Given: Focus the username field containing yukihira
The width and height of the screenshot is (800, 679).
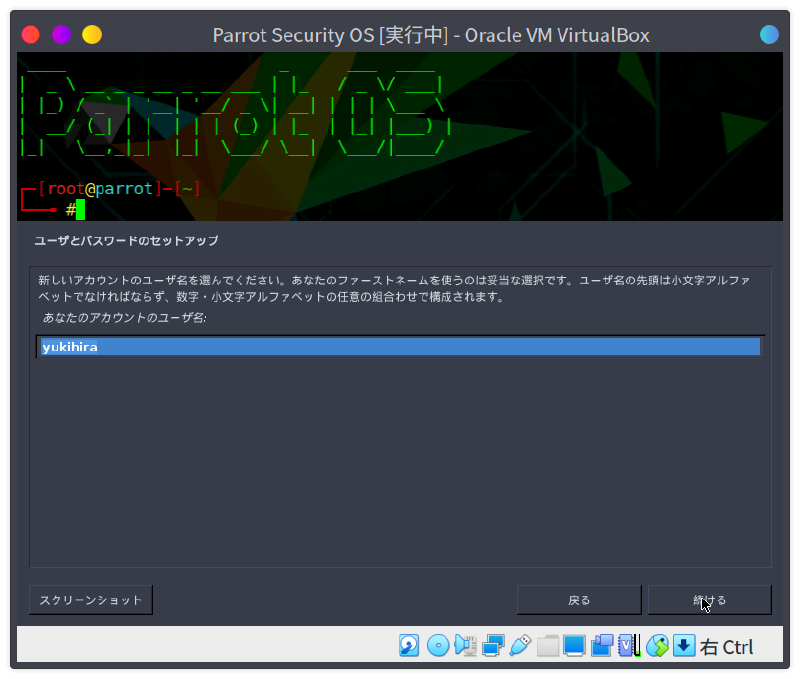Looking at the screenshot, I should coord(400,347).
